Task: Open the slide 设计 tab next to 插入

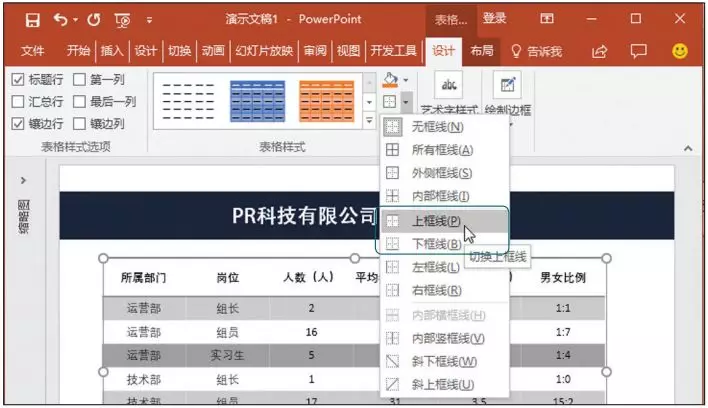Action: click(145, 51)
